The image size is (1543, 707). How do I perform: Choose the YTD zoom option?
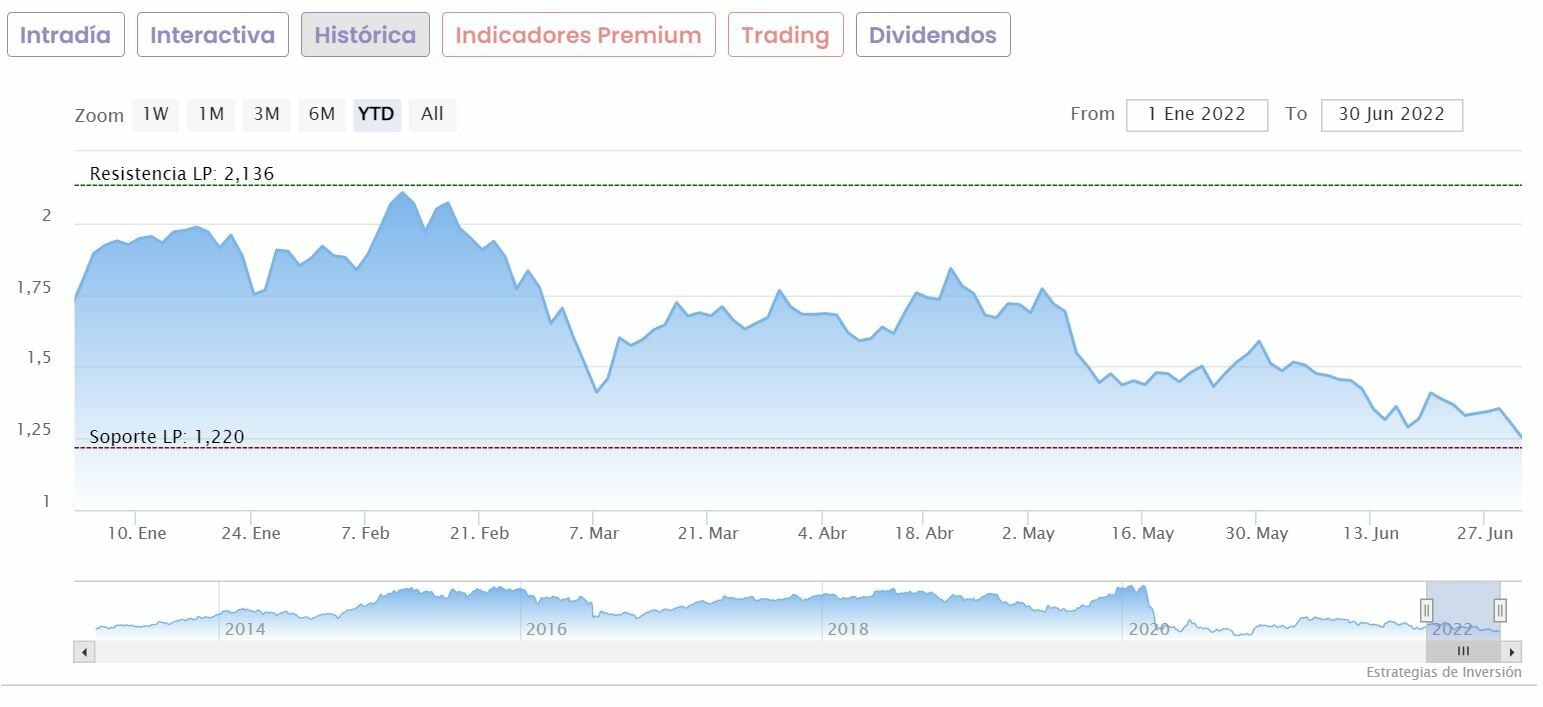(x=376, y=114)
